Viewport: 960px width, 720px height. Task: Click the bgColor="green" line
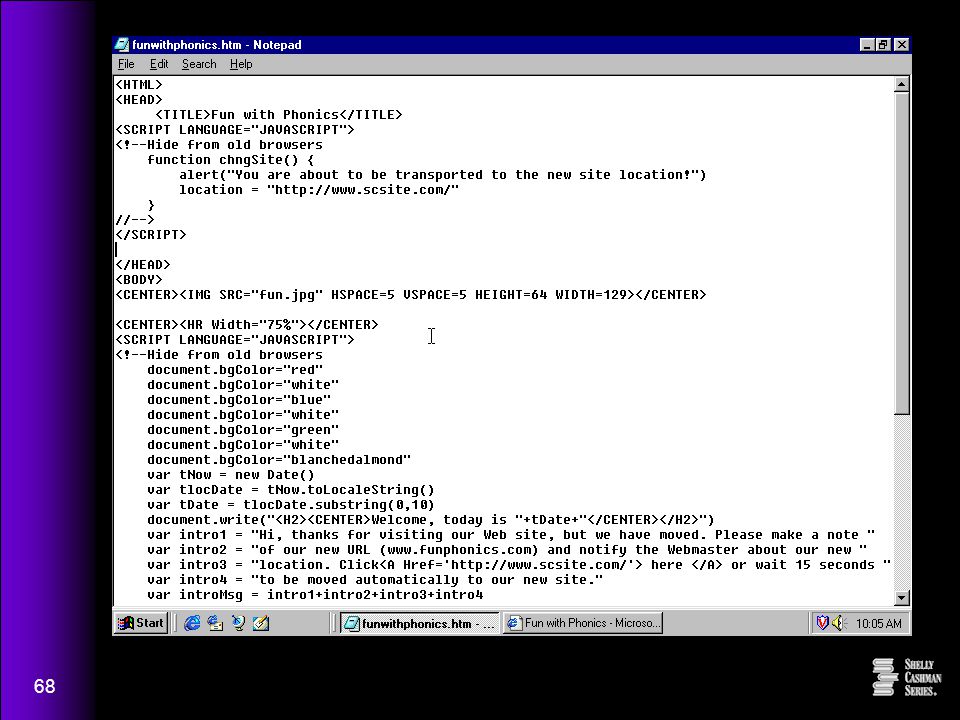pyautogui.click(x=242, y=430)
